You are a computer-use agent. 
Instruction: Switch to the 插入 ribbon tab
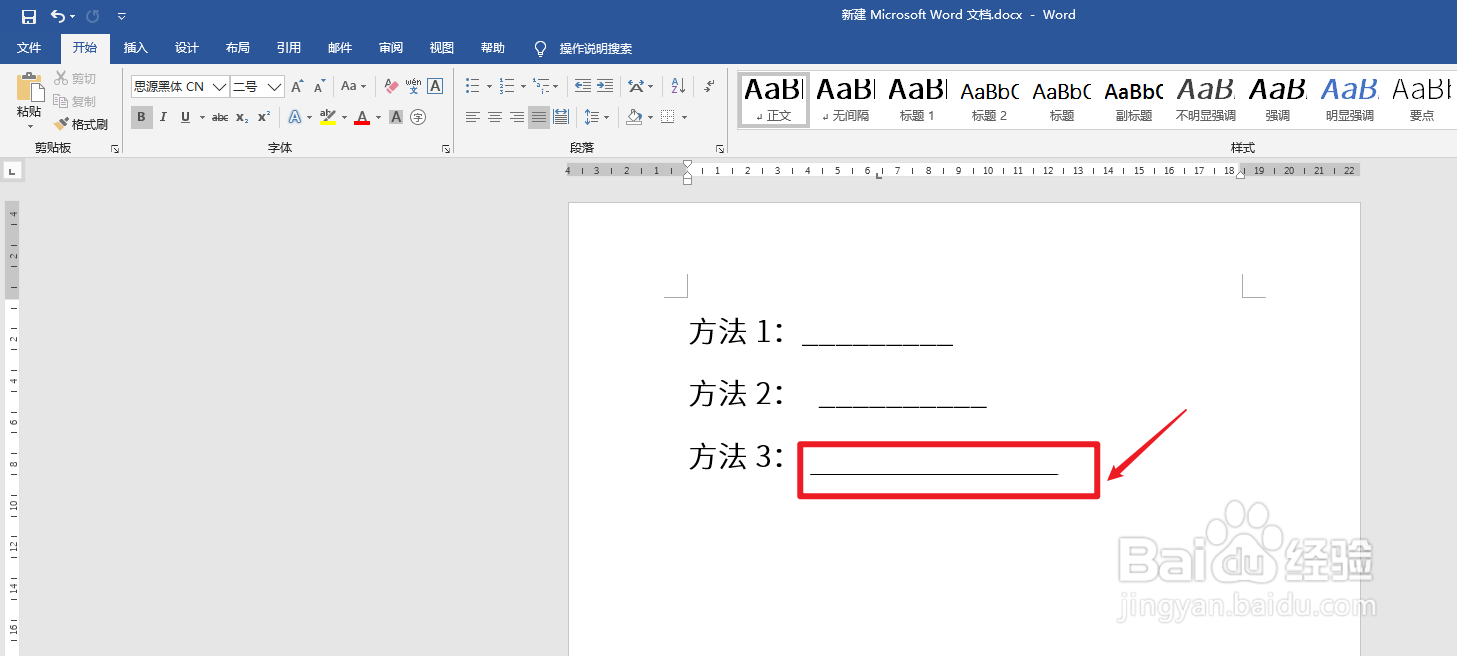point(135,47)
